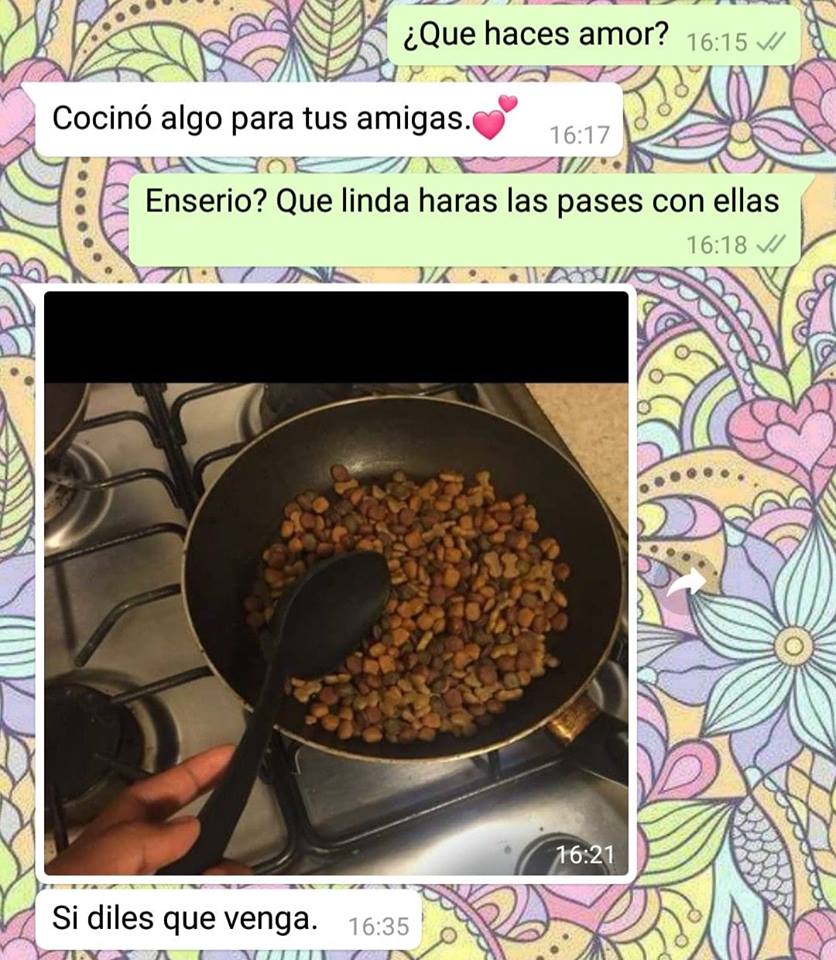Tap the forward arrow beside the photo
The image size is (836, 960).
687,582
